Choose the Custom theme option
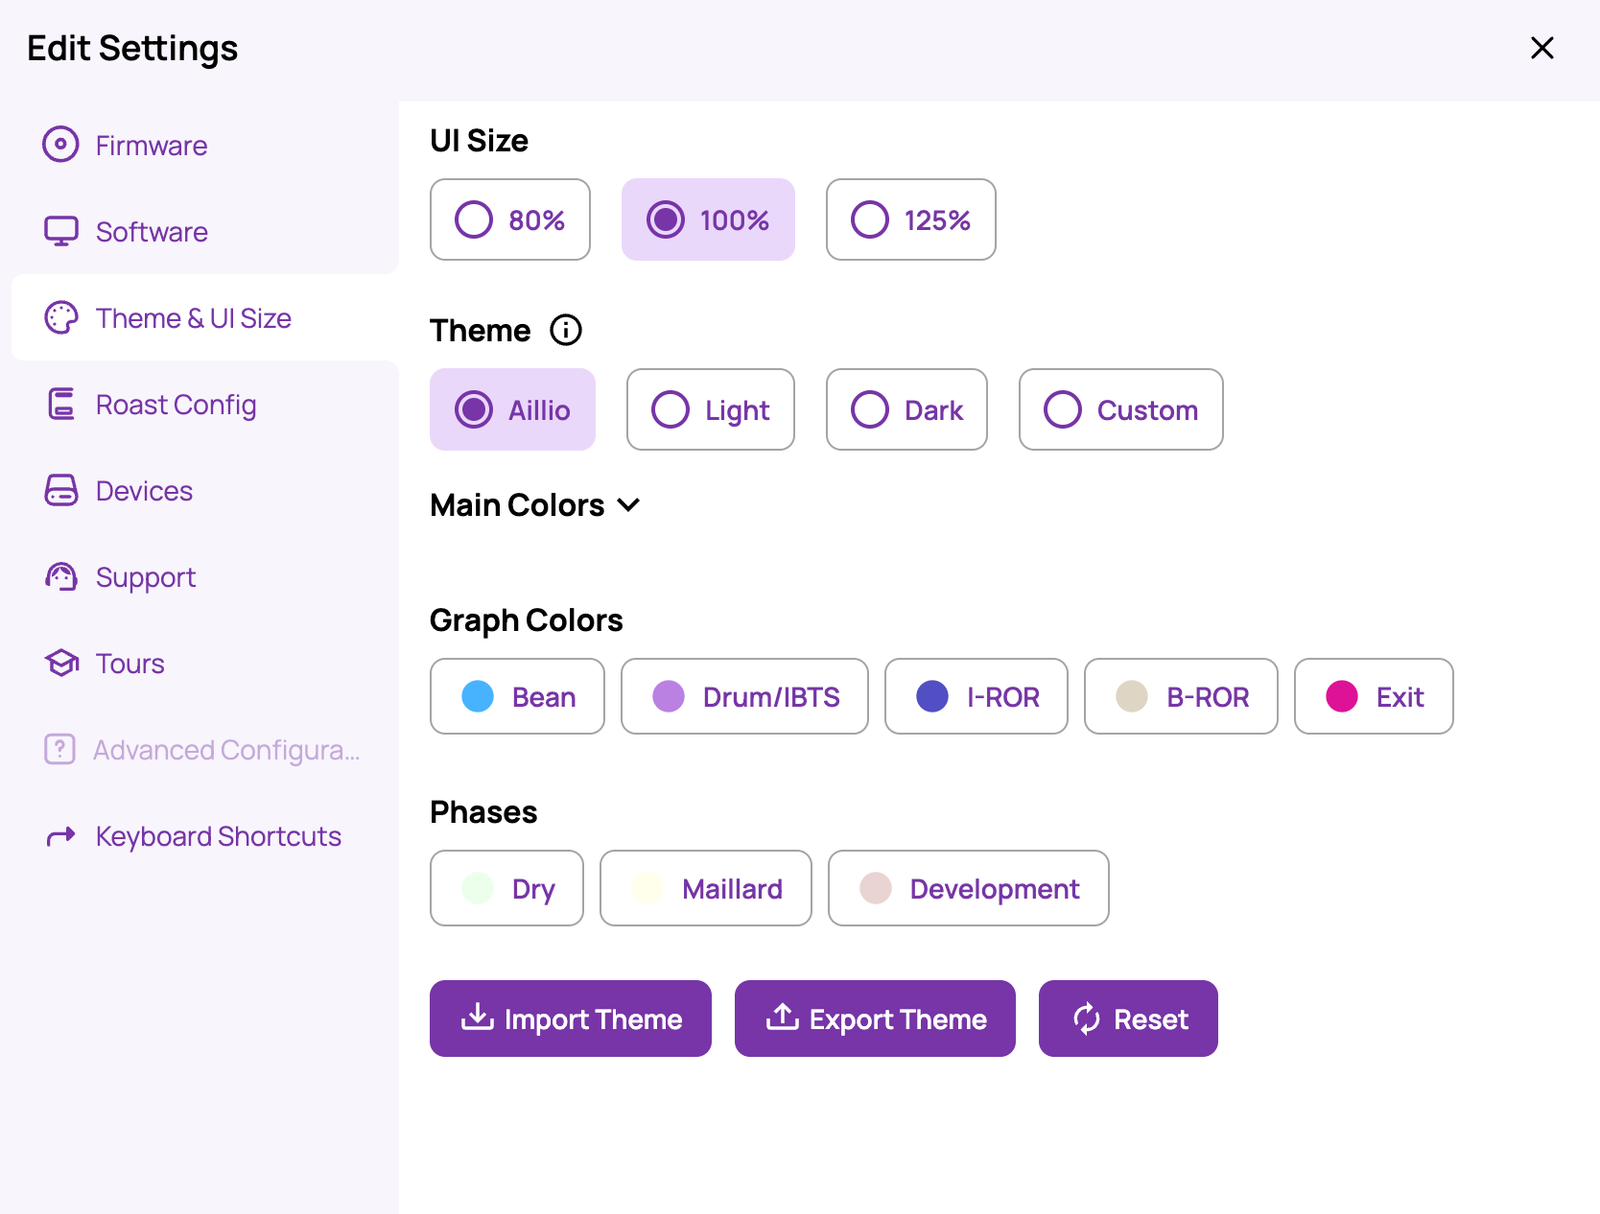Viewport: 1600px width, 1214px height. (1121, 410)
